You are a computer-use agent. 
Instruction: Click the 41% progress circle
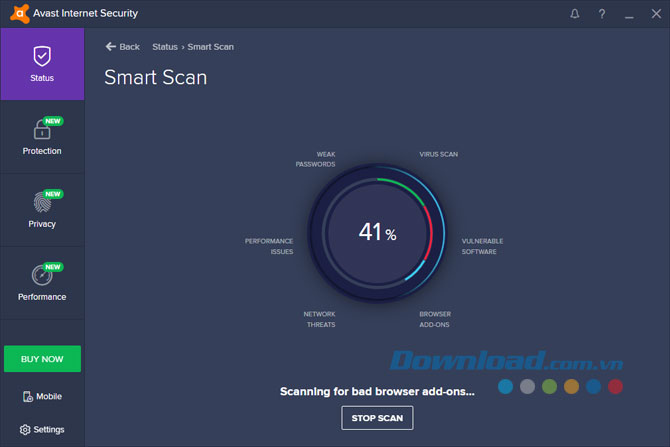tap(377, 233)
